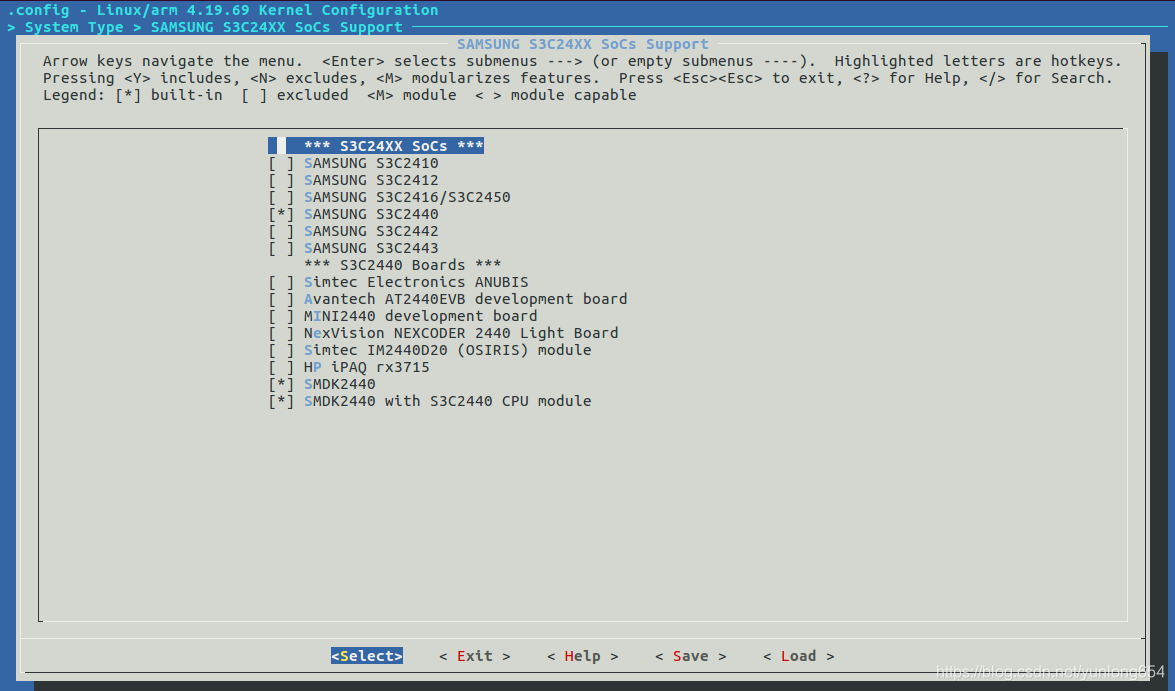Toggle HP iPAQ rx3715 checkbox
Viewport: 1175px width, 691px height.
click(x=281, y=367)
